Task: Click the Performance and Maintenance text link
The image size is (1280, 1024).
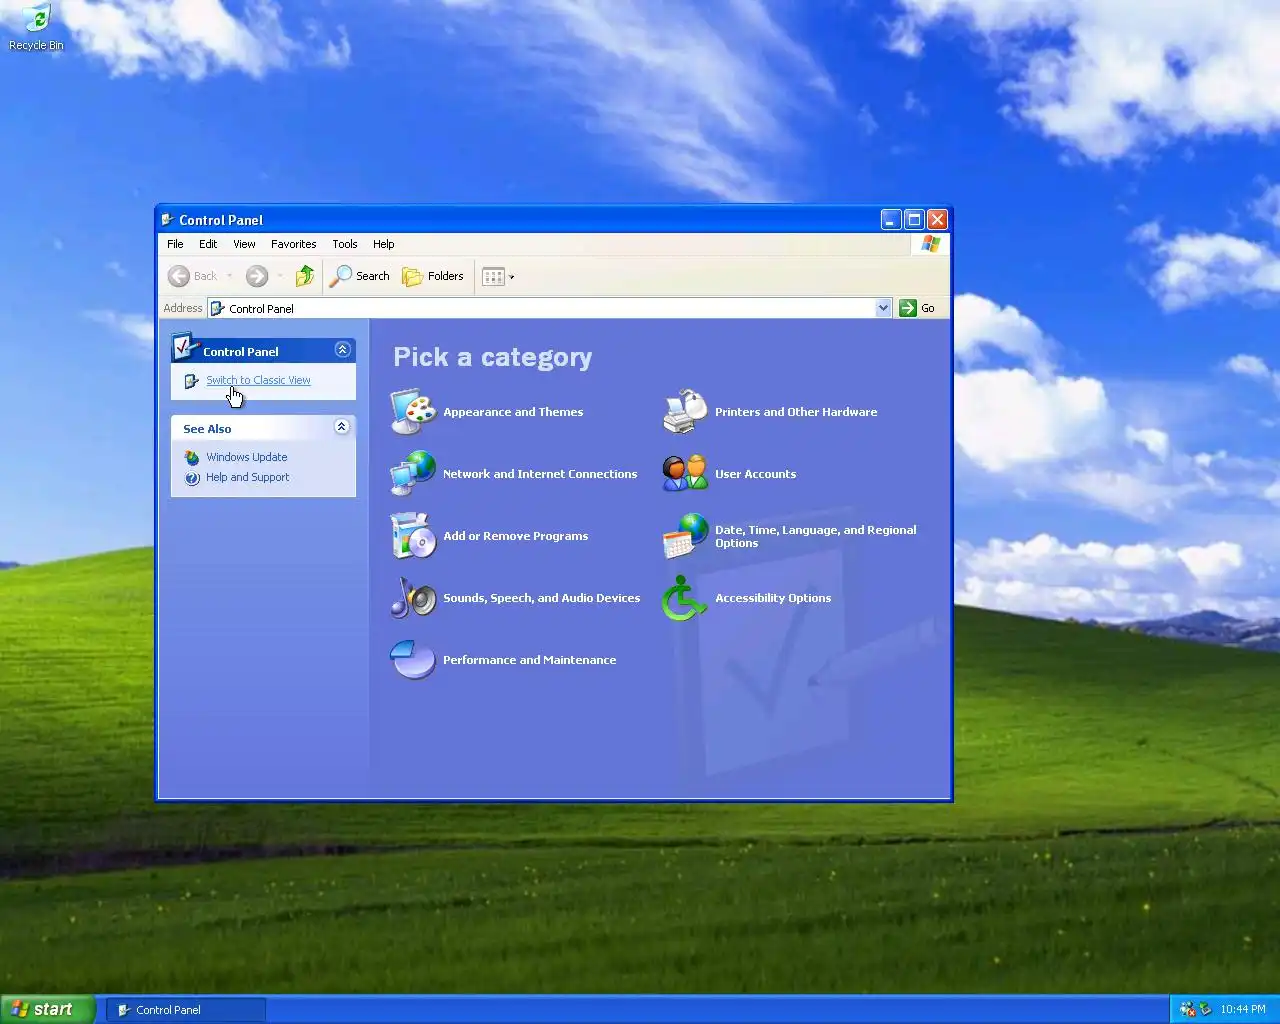Action: coord(529,660)
